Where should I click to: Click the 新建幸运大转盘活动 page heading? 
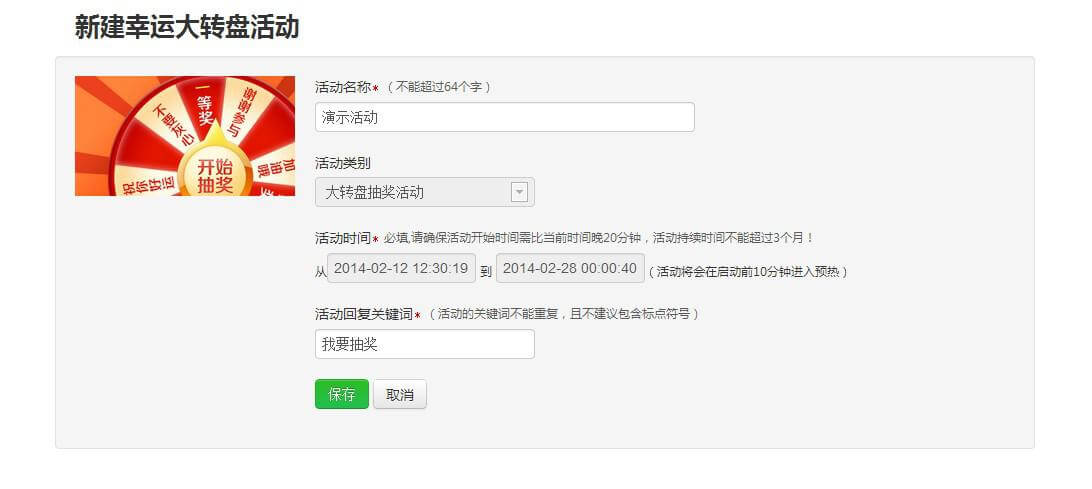click(187, 27)
